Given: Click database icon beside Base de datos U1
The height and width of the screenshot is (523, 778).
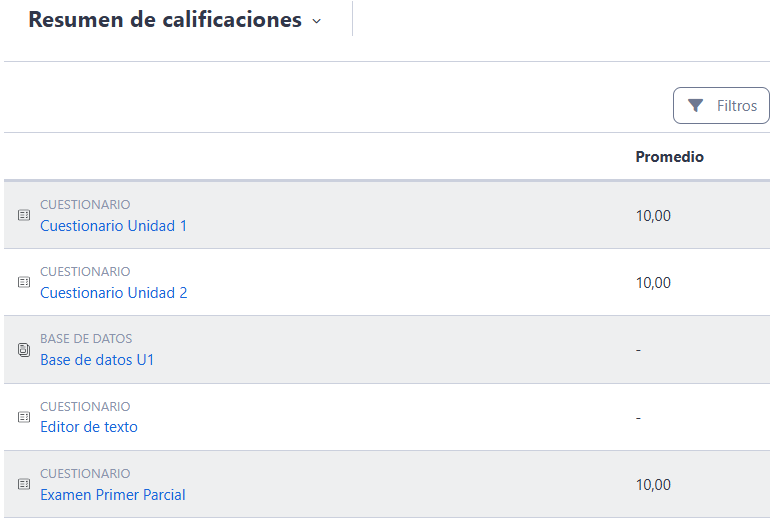Looking at the screenshot, I should pyautogui.click(x=24, y=350).
